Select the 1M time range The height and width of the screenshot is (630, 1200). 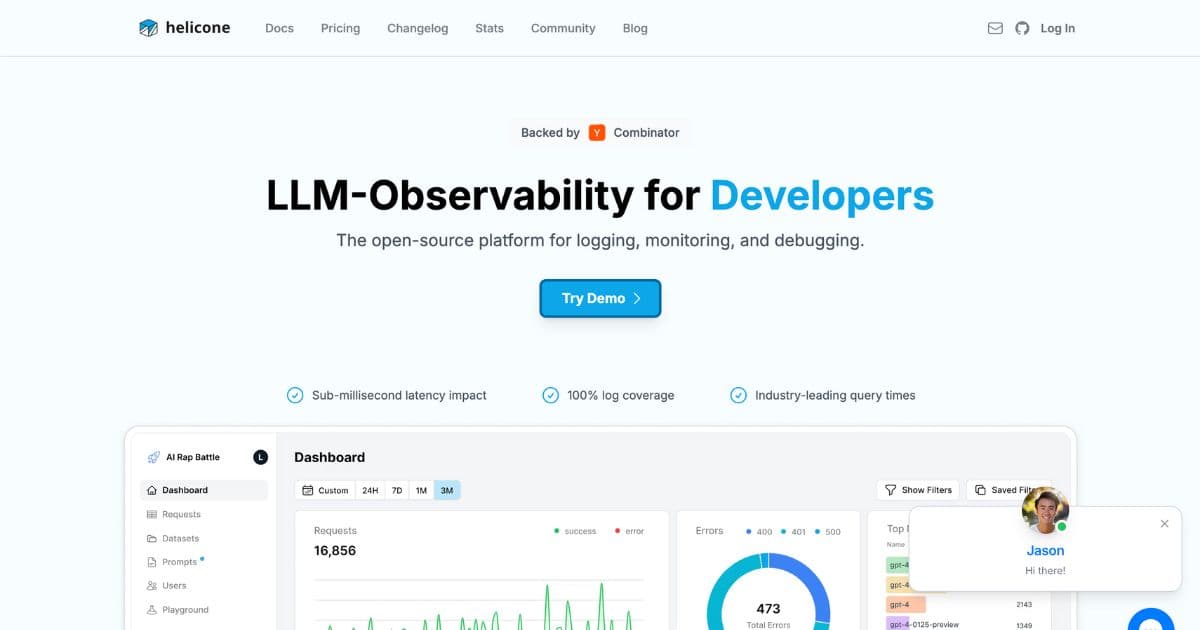pyautogui.click(x=421, y=490)
